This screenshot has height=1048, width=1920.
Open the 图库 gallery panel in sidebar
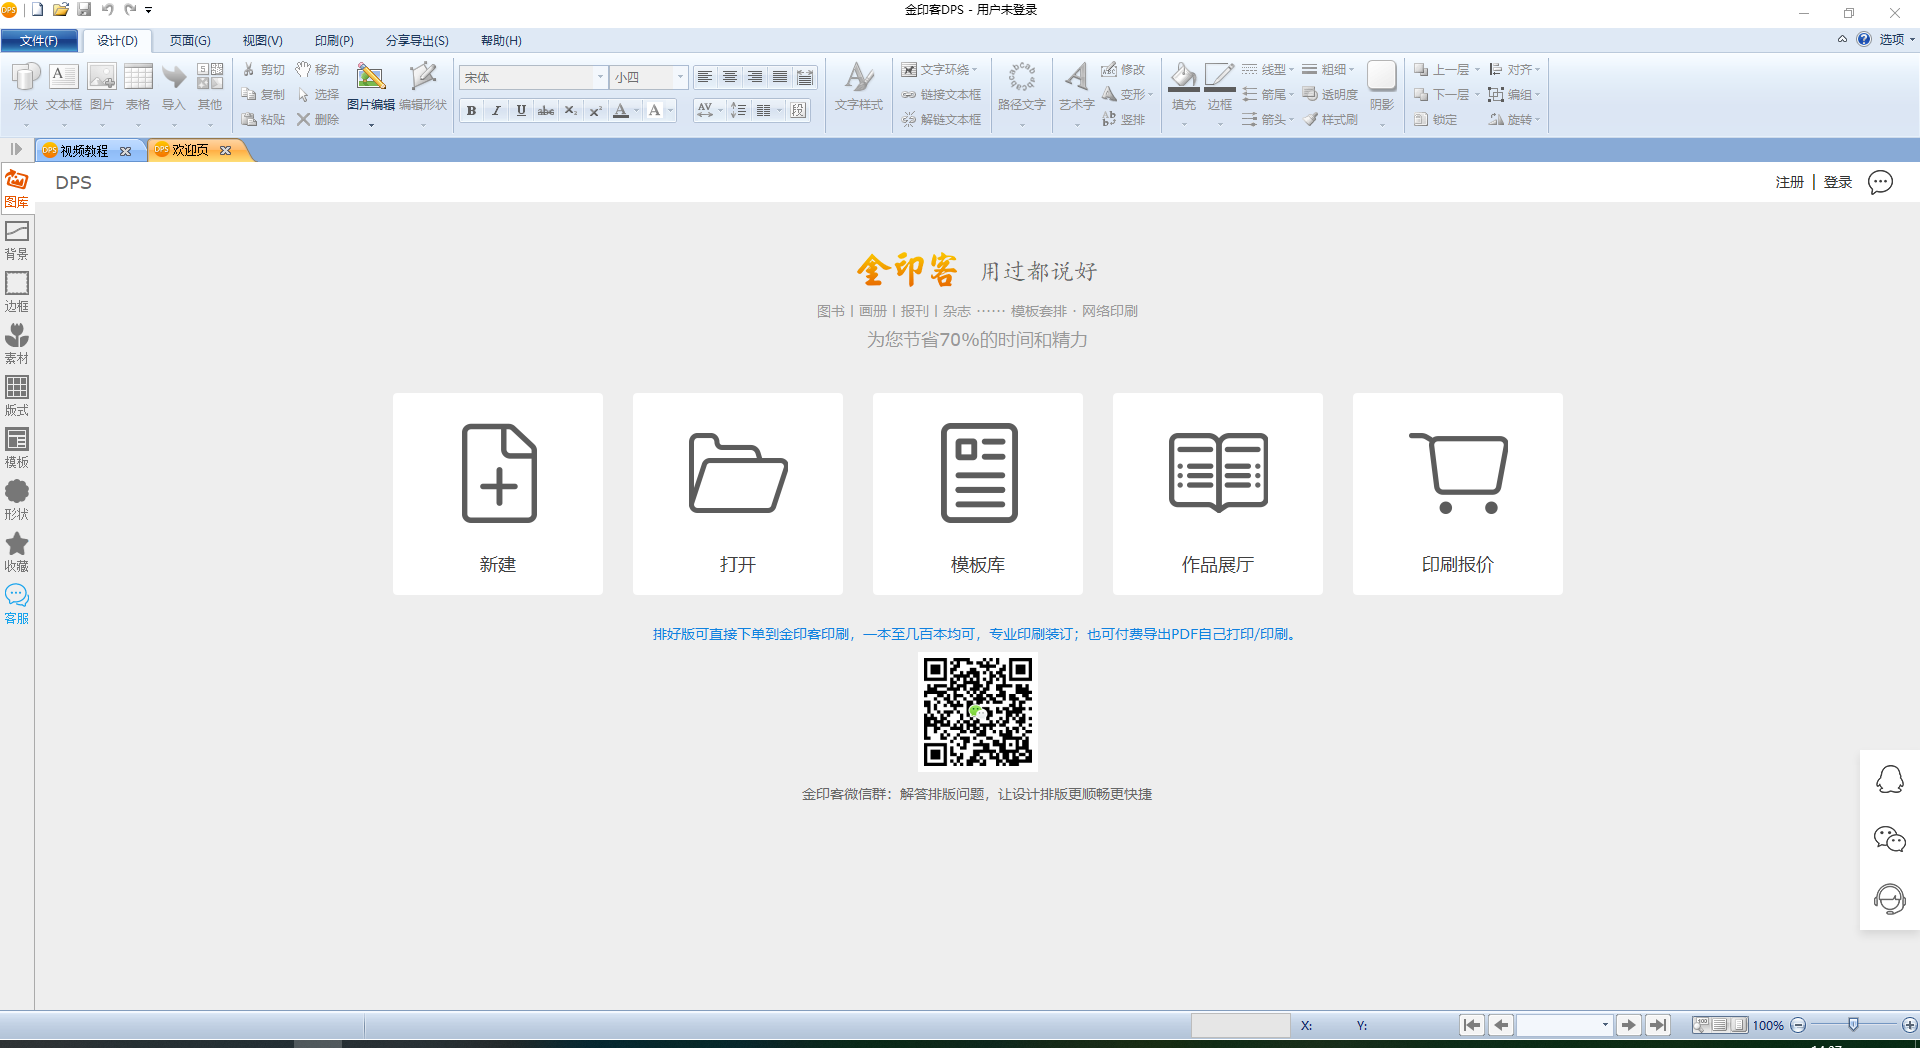tap(17, 188)
